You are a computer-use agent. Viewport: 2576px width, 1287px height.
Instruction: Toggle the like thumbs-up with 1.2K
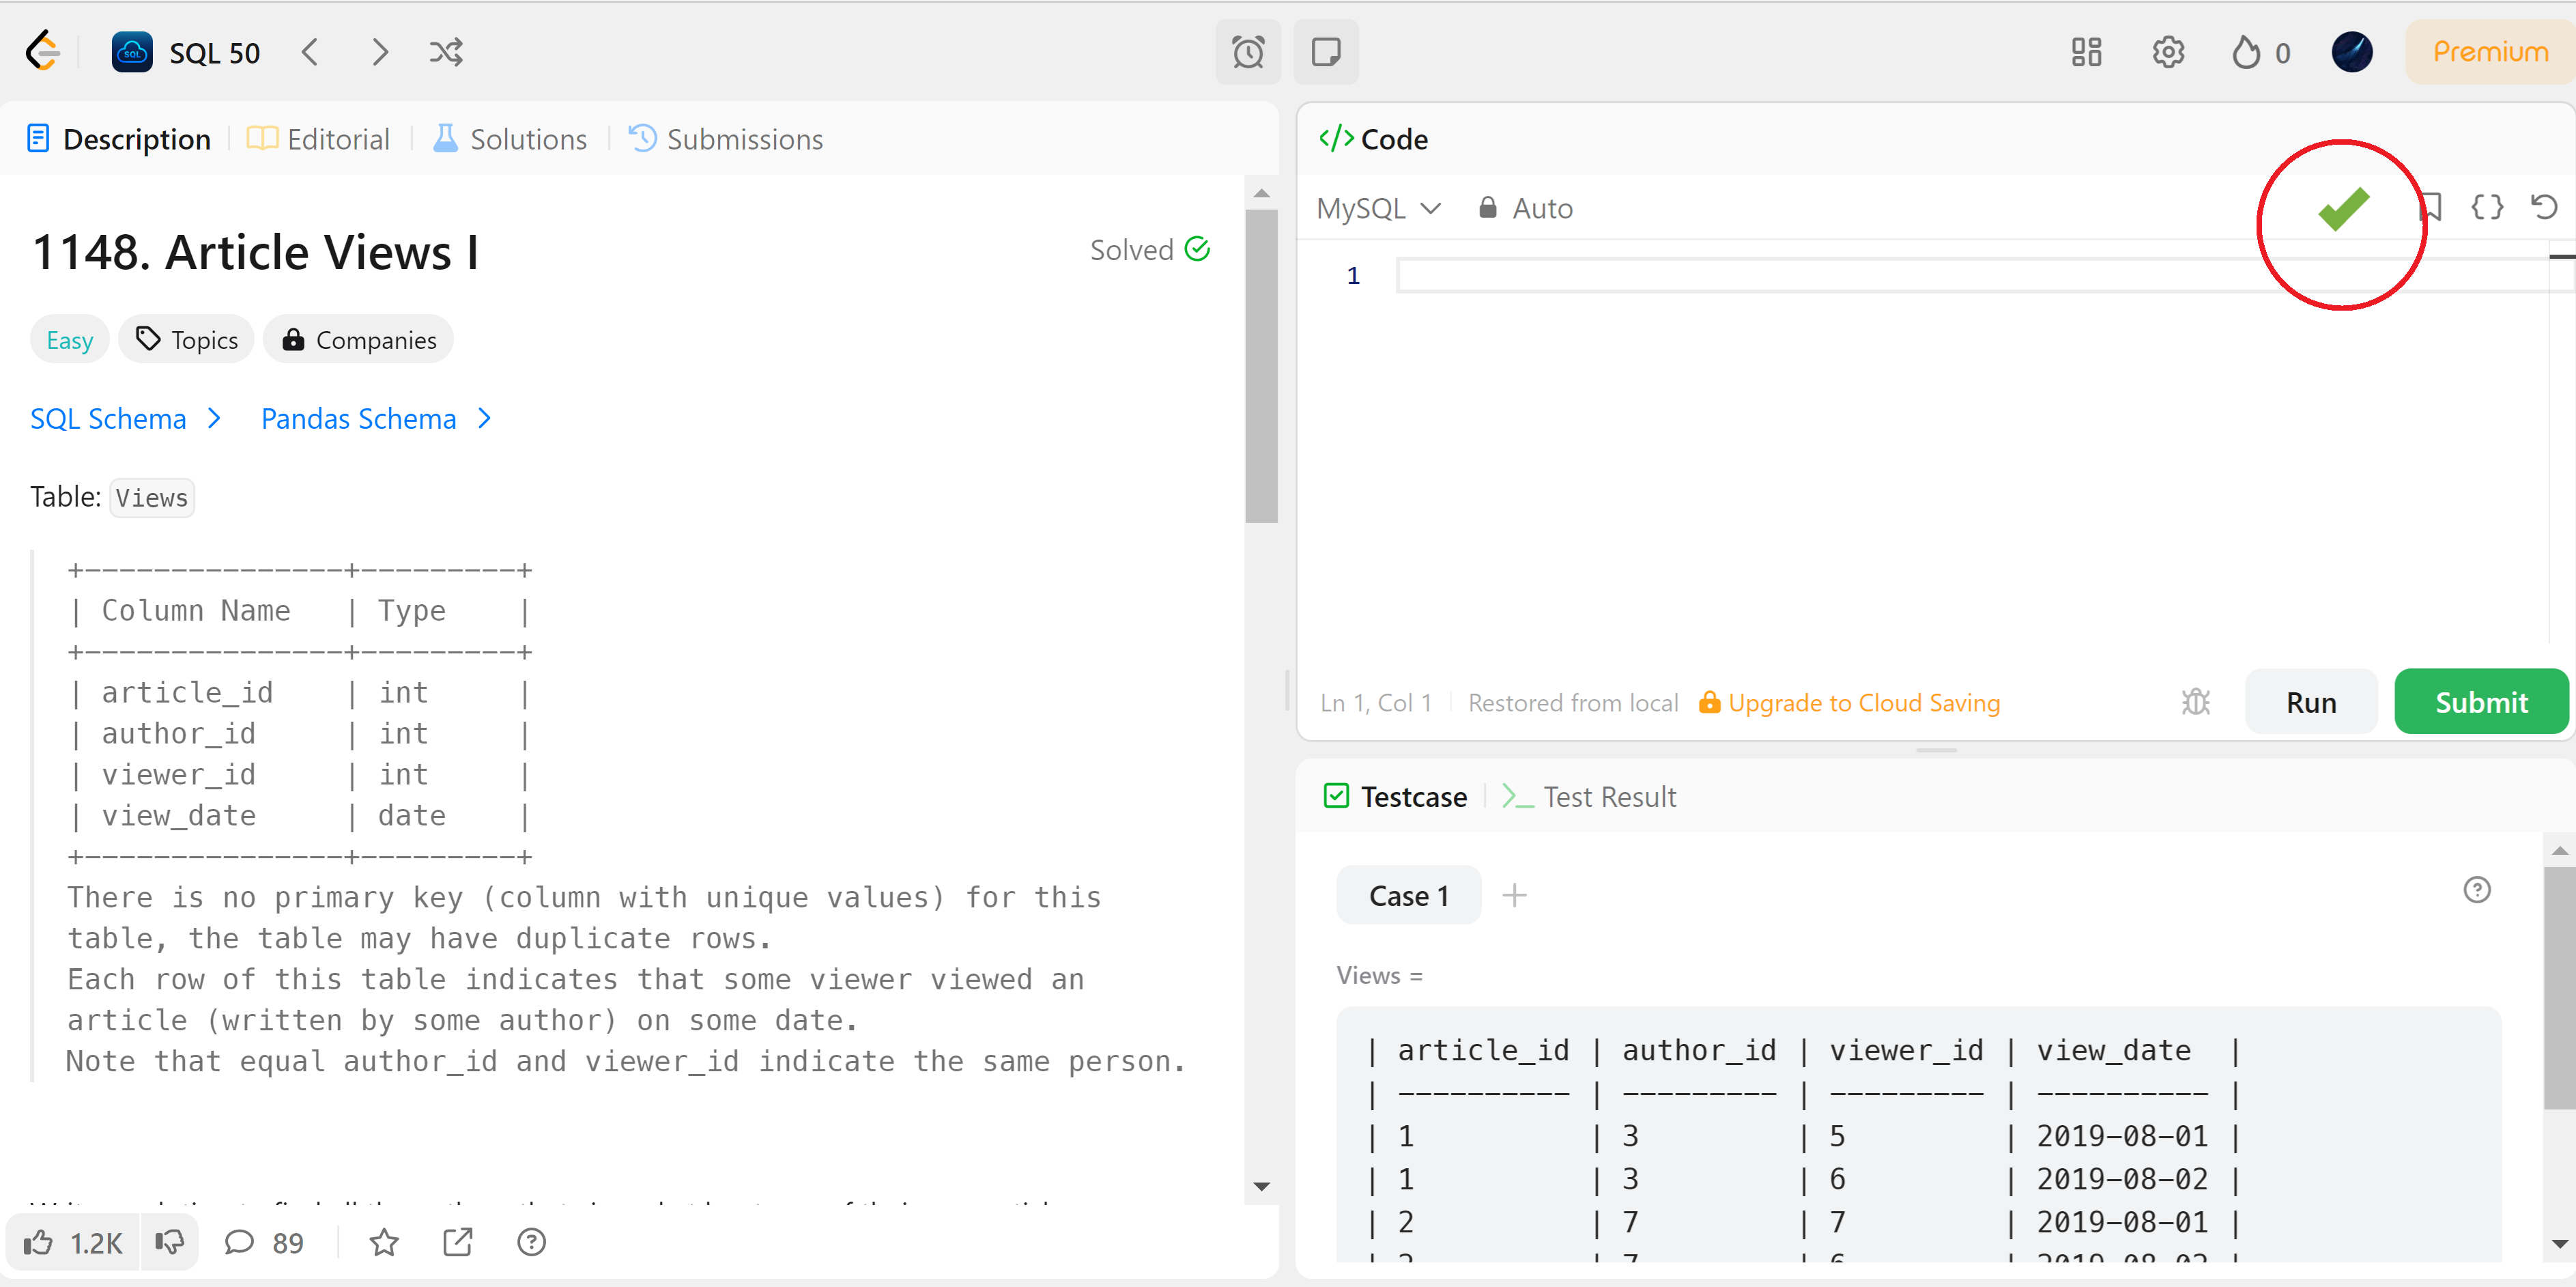pyautogui.click(x=72, y=1242)
